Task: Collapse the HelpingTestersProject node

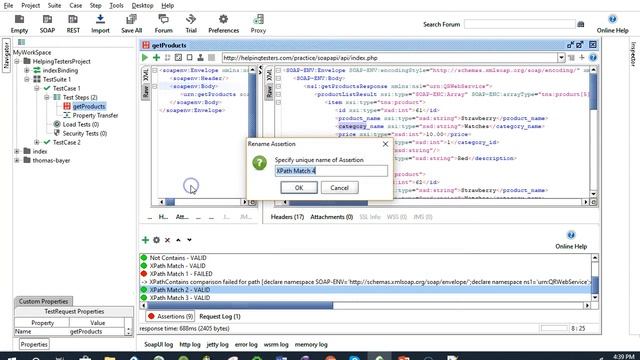Action: (x=17, y=61)
